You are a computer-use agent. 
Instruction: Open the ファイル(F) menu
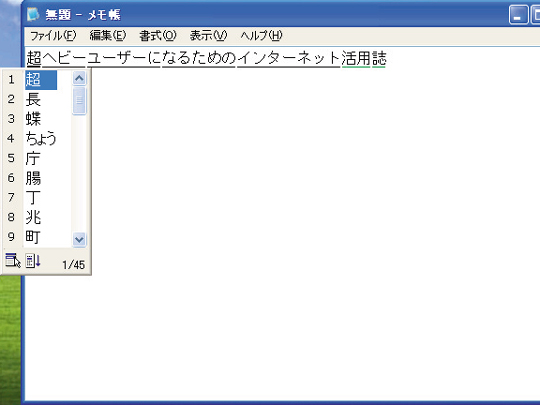(x=53, y=35)
